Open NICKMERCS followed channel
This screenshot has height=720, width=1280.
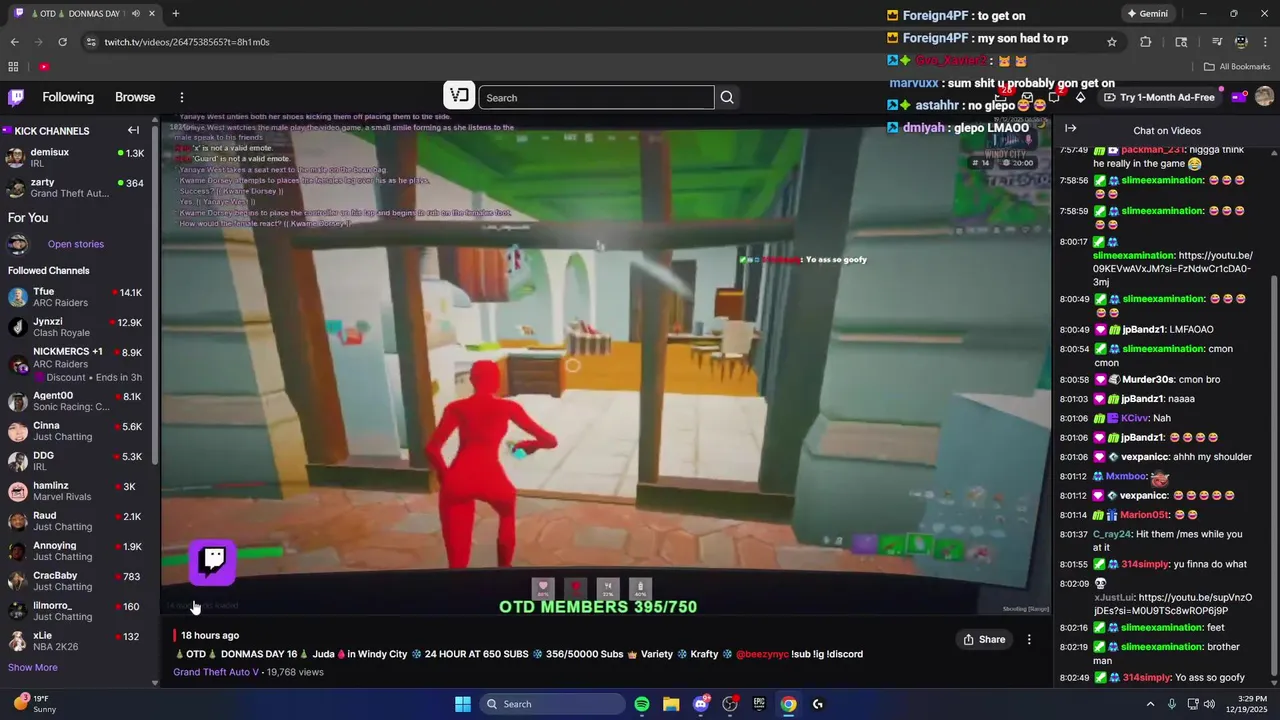[x=77, y=364]
